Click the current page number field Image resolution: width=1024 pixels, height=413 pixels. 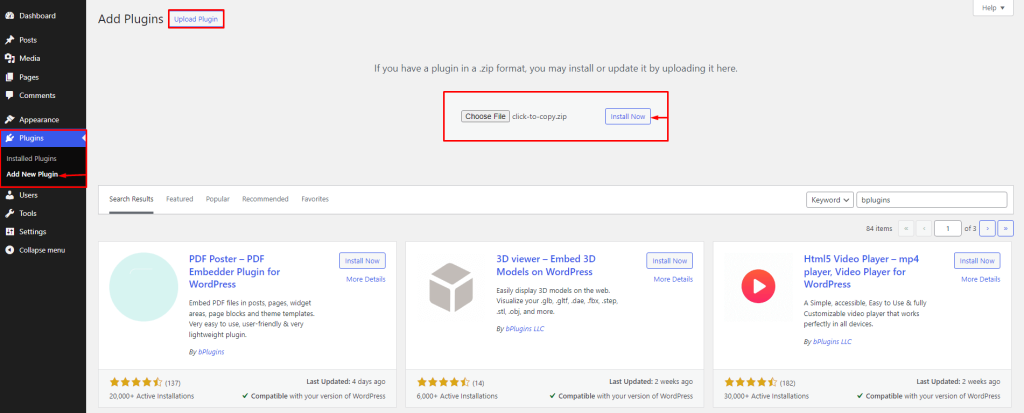tap(948, 228)
